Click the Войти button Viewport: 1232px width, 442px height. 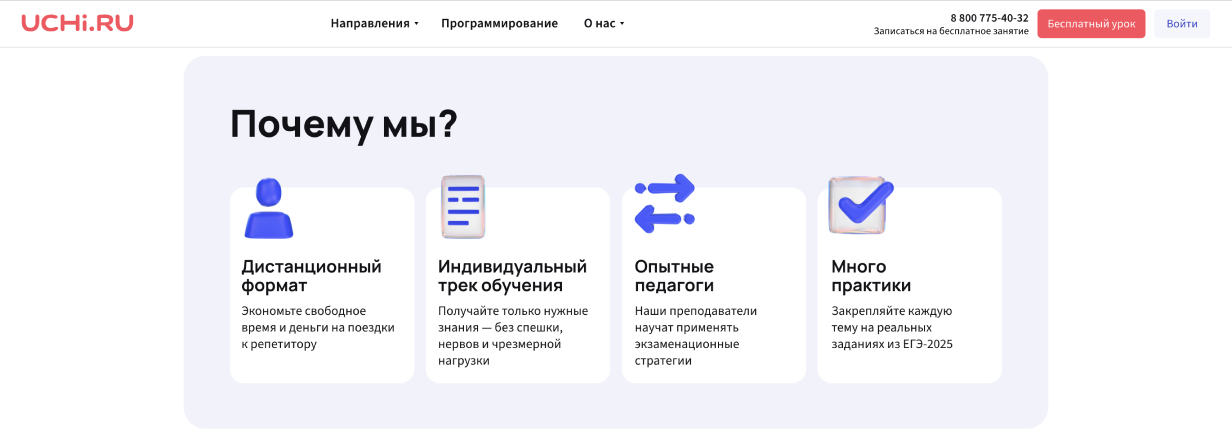[1182, 24]
